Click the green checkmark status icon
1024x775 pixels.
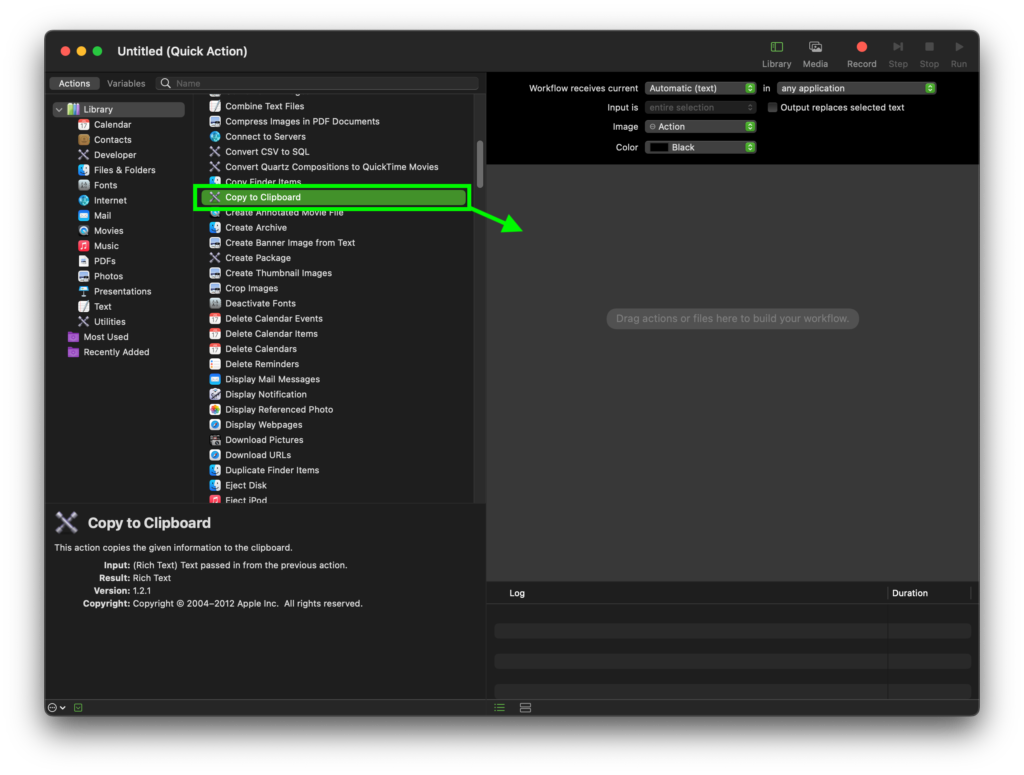click(x=78, y=708)
